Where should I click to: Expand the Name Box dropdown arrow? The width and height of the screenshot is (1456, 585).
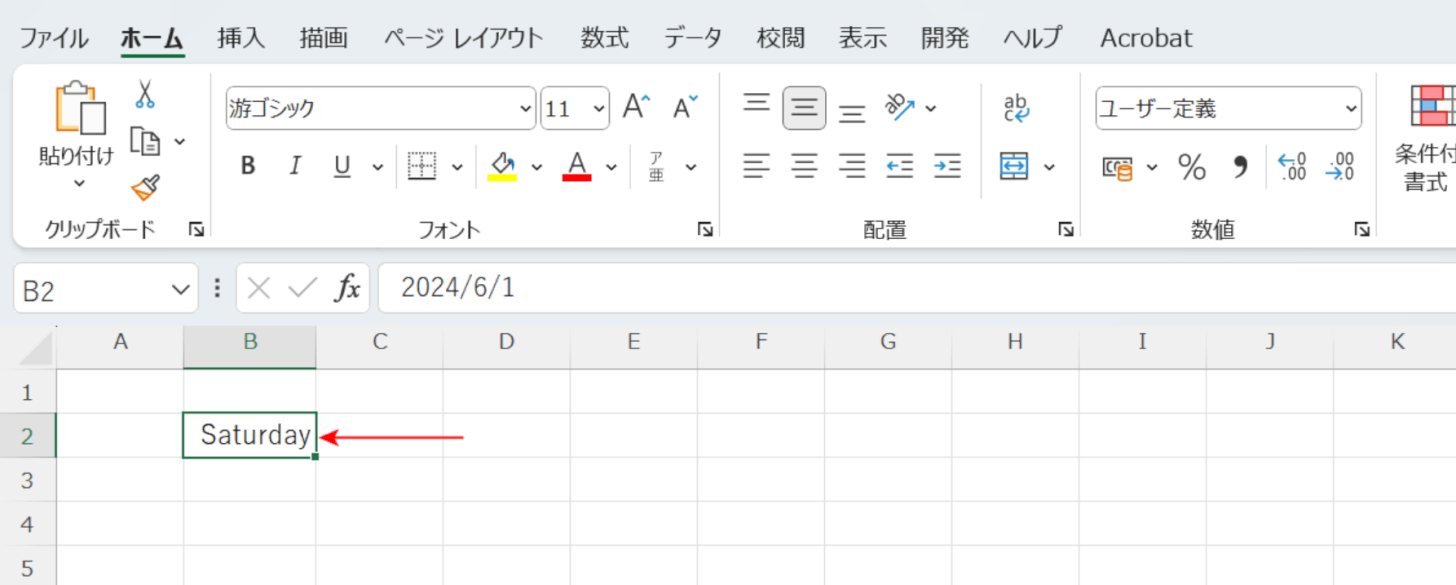click(180, 290)
